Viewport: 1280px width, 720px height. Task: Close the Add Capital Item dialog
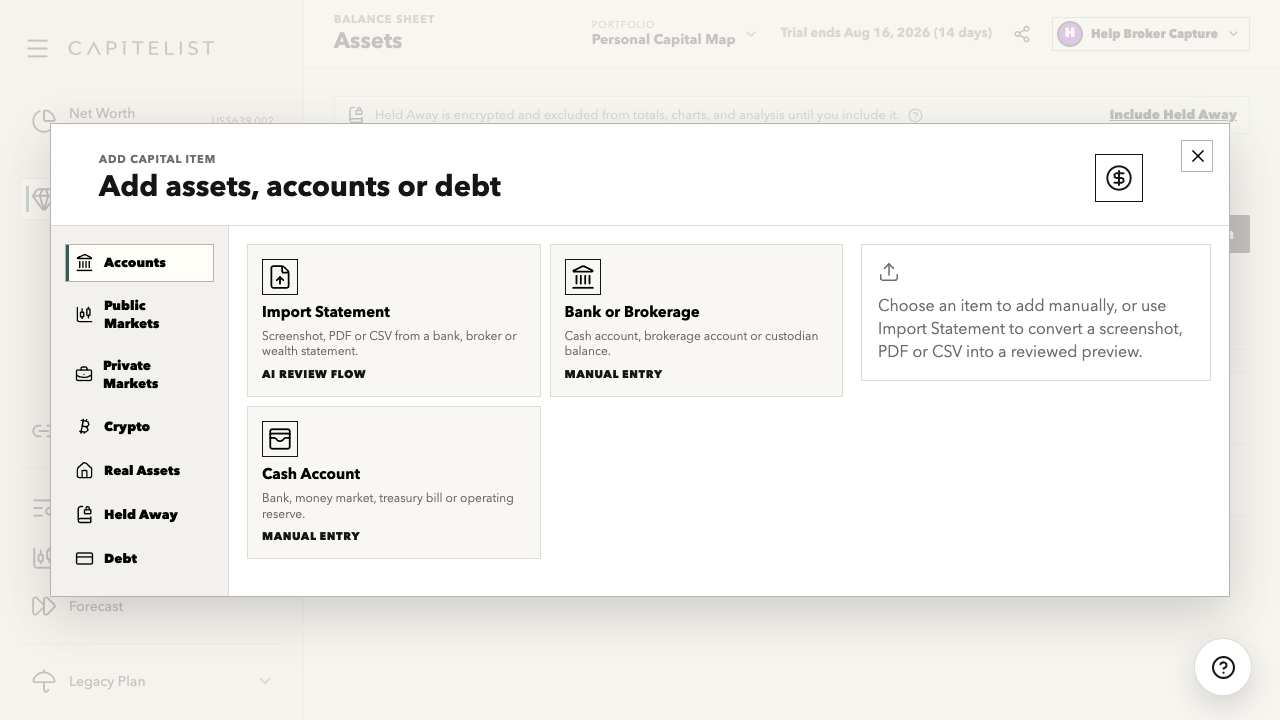tap(1197, 156)
